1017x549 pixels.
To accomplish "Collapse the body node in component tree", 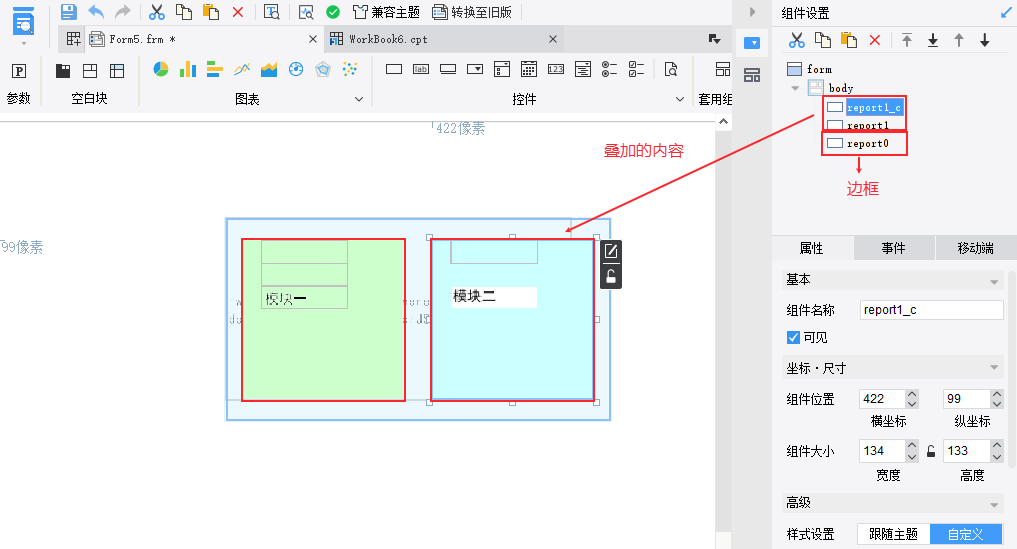I will click(x=796, y=88).
